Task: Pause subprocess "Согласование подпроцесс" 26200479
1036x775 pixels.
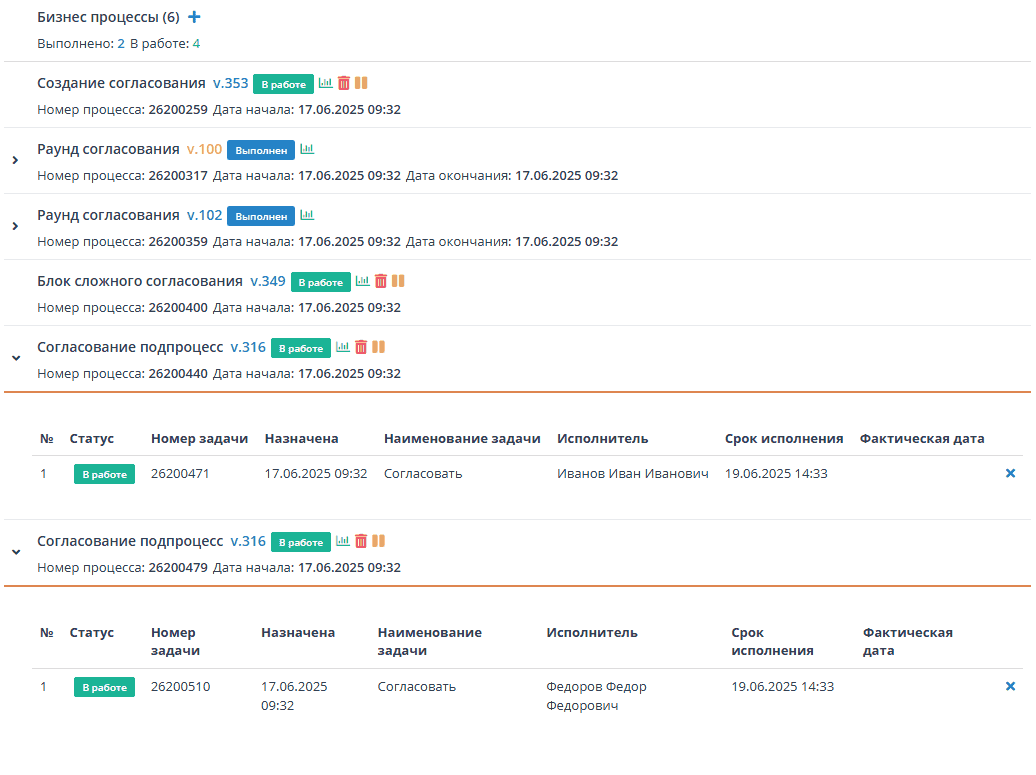Action: click(x=378, y=541)
